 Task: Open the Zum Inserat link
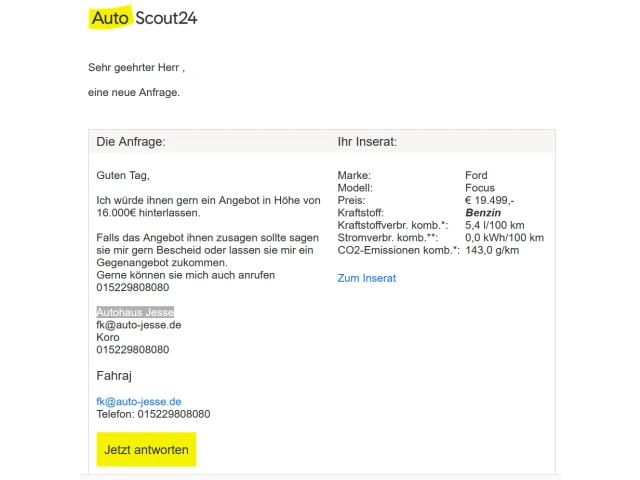pos(367,278)
